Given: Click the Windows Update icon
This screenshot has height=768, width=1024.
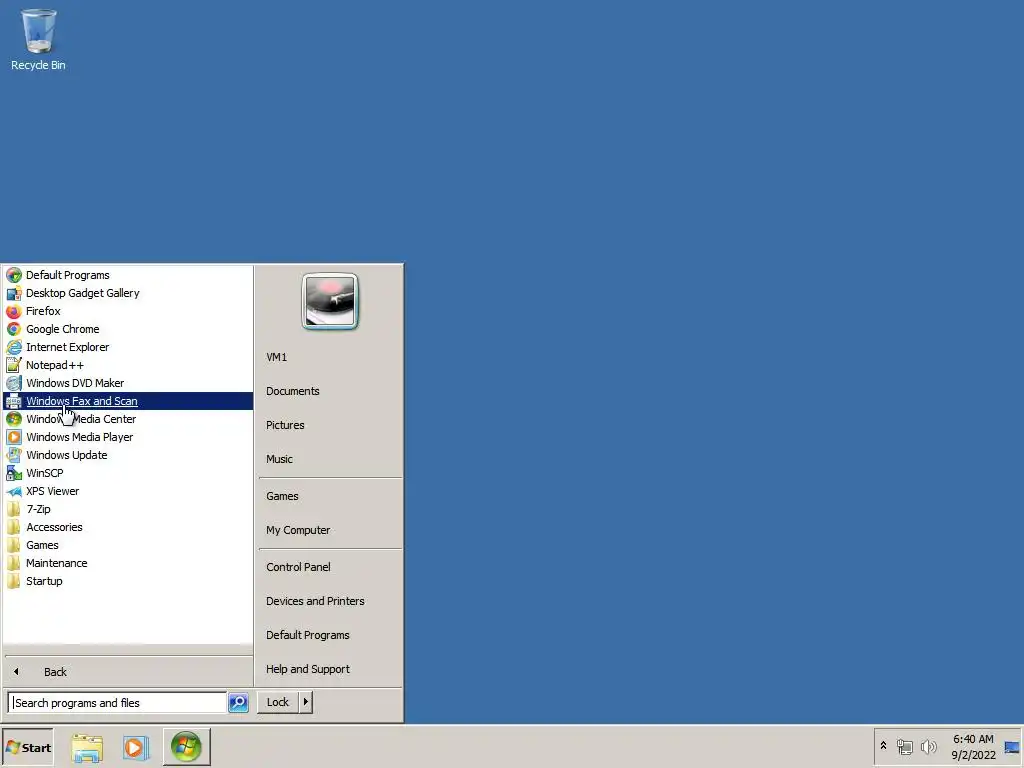Looking at the screenshot, I should (14, 455).
